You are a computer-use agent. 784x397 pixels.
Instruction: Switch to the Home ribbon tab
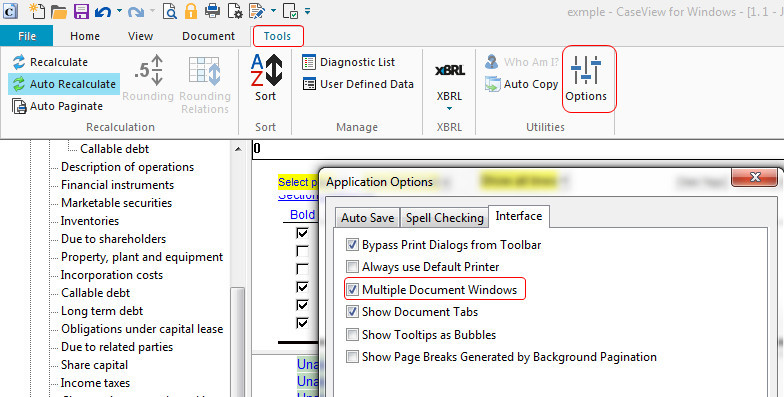tap(84, 36)
